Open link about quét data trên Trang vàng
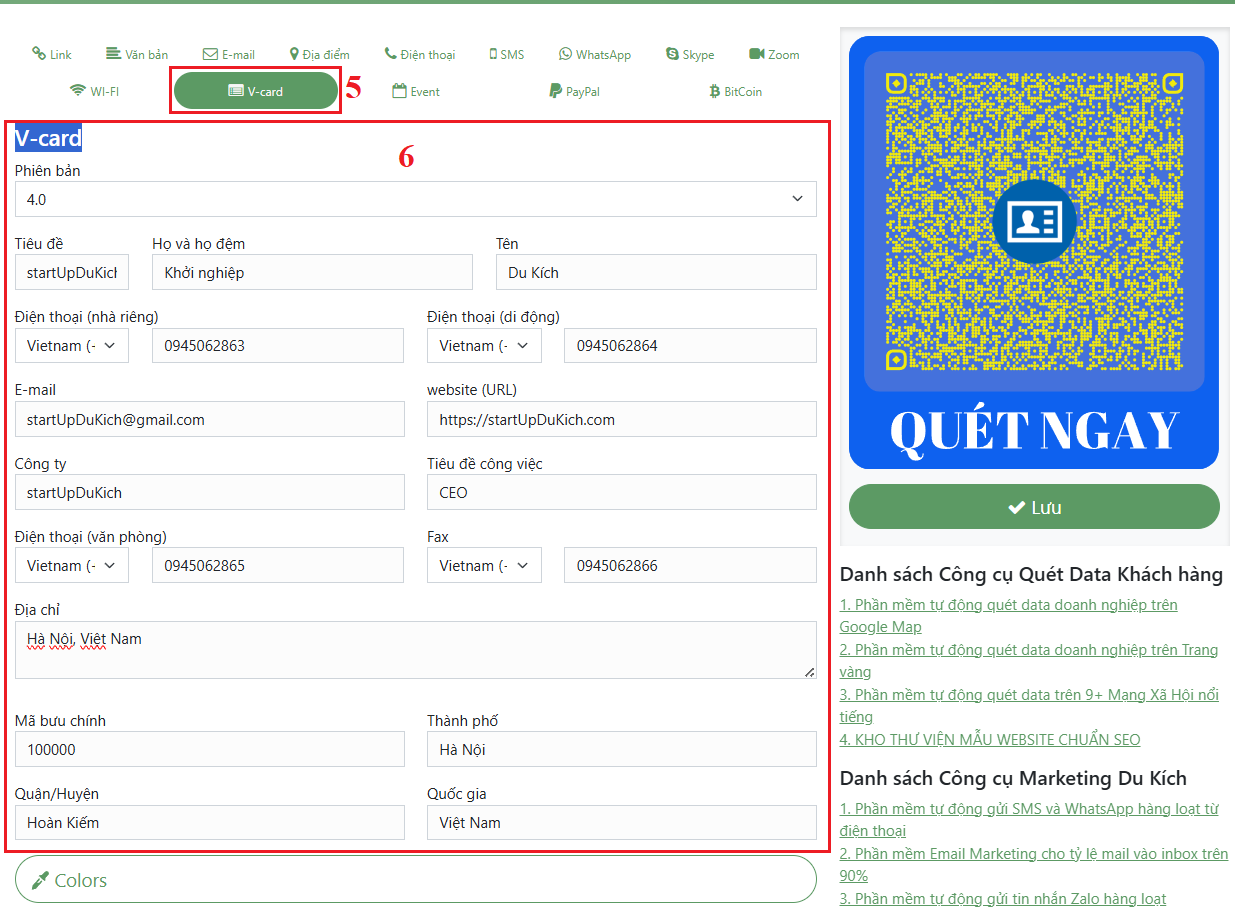This screenshot has height=907, width=1235. coord(1029,660)
